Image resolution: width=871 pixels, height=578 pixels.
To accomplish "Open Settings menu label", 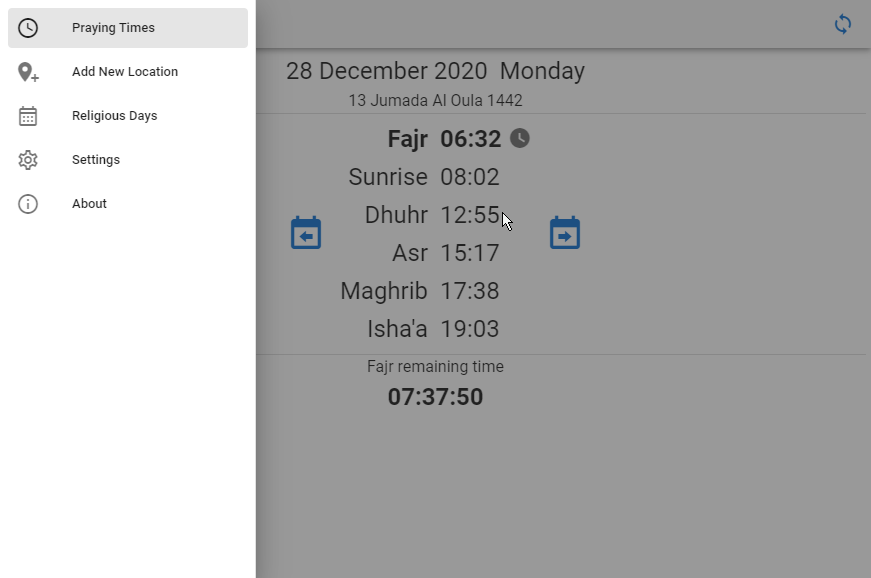I will tap(96, 160).
